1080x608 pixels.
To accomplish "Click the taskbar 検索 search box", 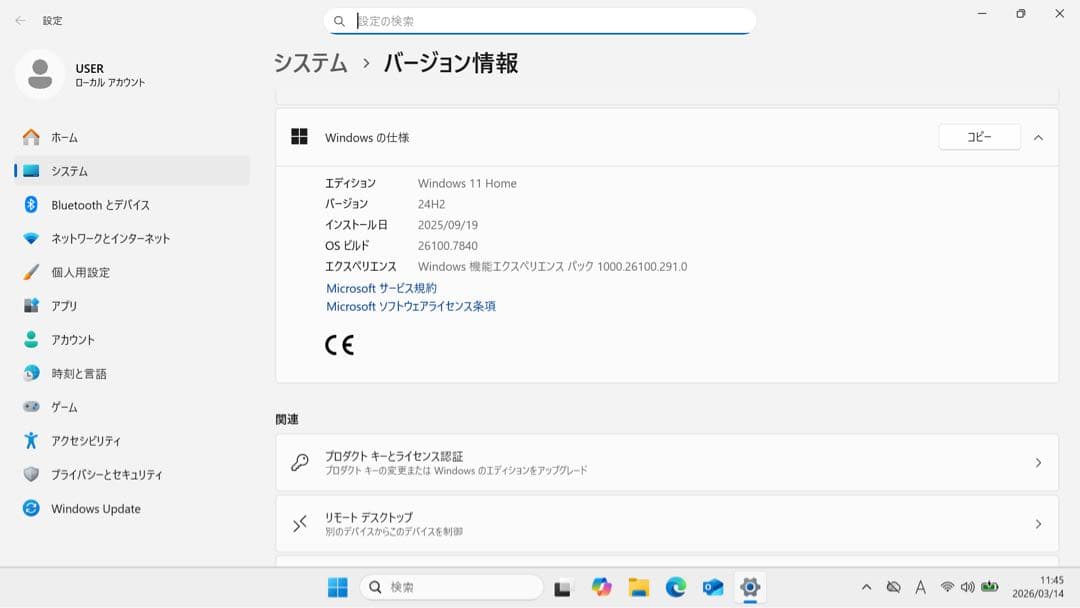I will point(451,587).
